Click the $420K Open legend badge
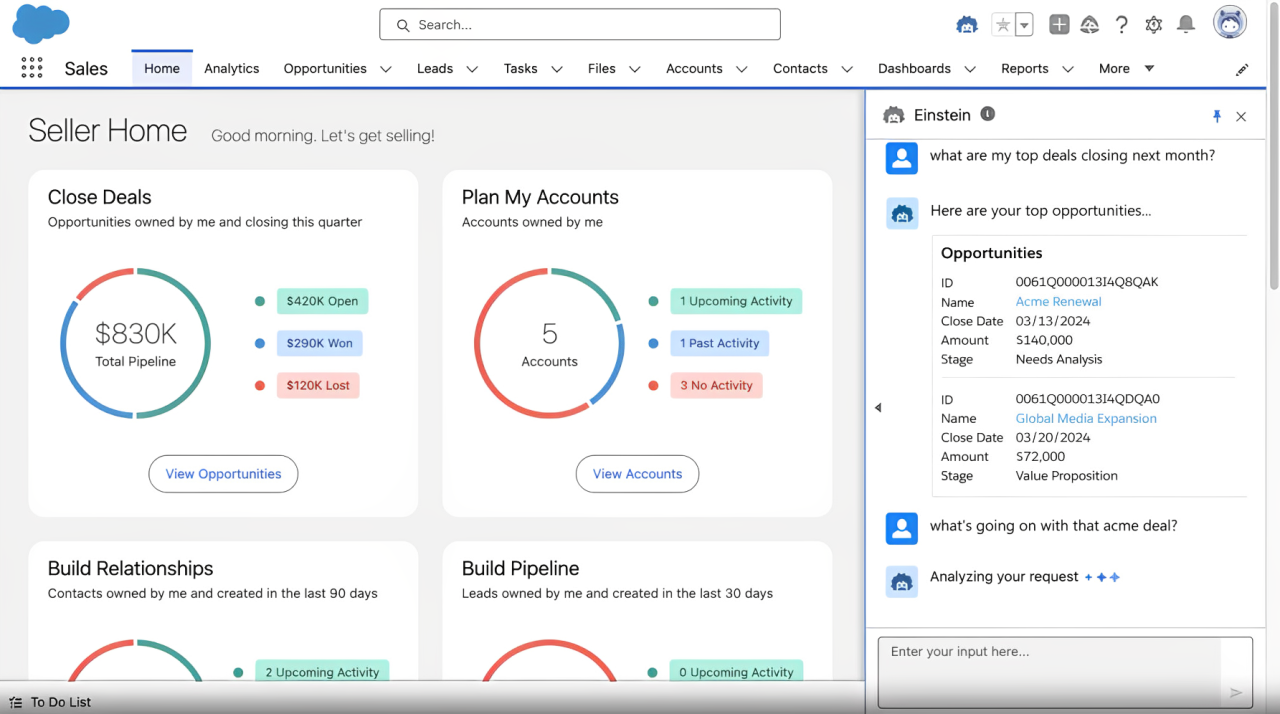Viewport: 1280px width, 714px height. (x=322, y=301)
